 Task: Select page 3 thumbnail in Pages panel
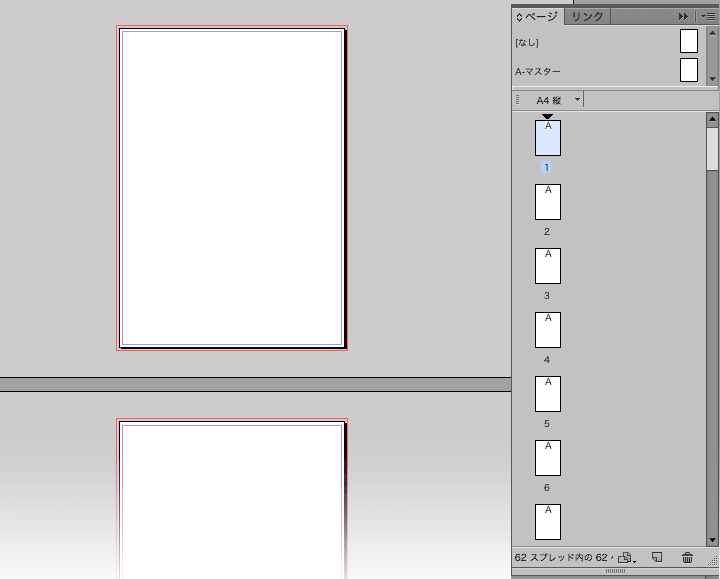tap(547, 266)
